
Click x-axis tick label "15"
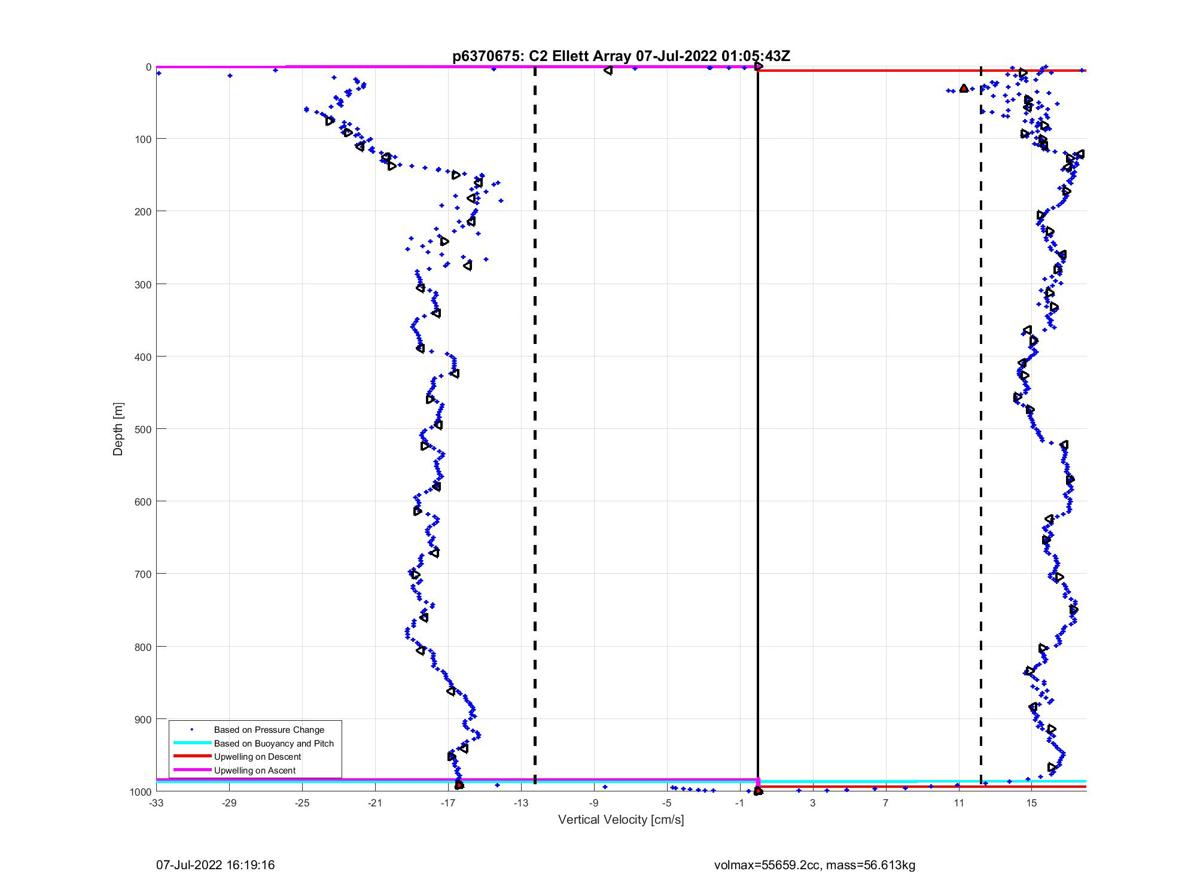[x=1031, y=802]
